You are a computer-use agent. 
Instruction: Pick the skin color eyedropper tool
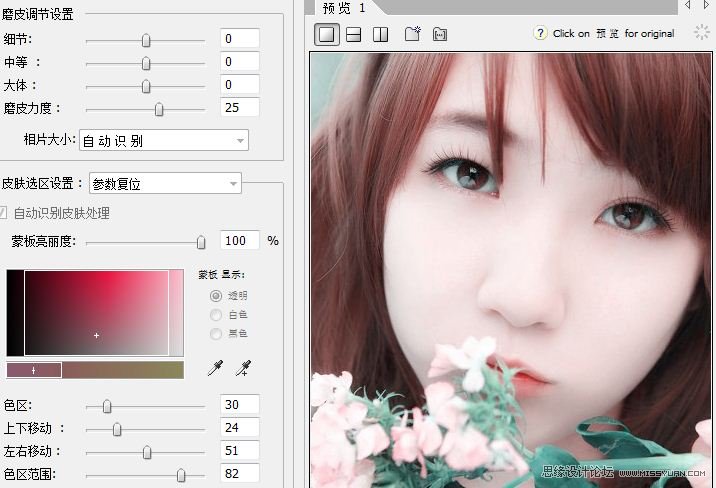point(215,368)
